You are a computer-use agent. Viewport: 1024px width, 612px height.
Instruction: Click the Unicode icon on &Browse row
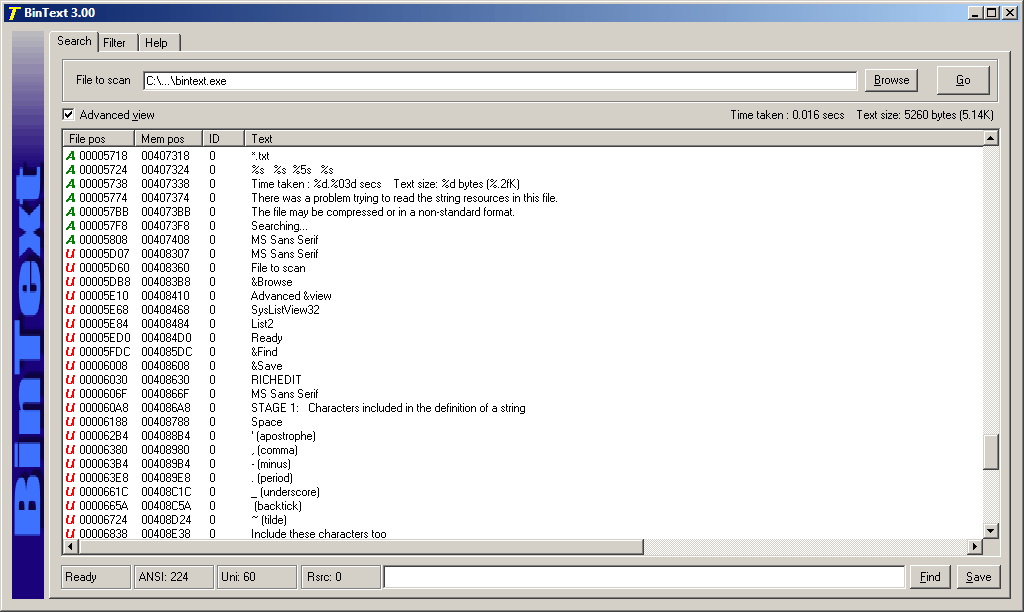71,282
